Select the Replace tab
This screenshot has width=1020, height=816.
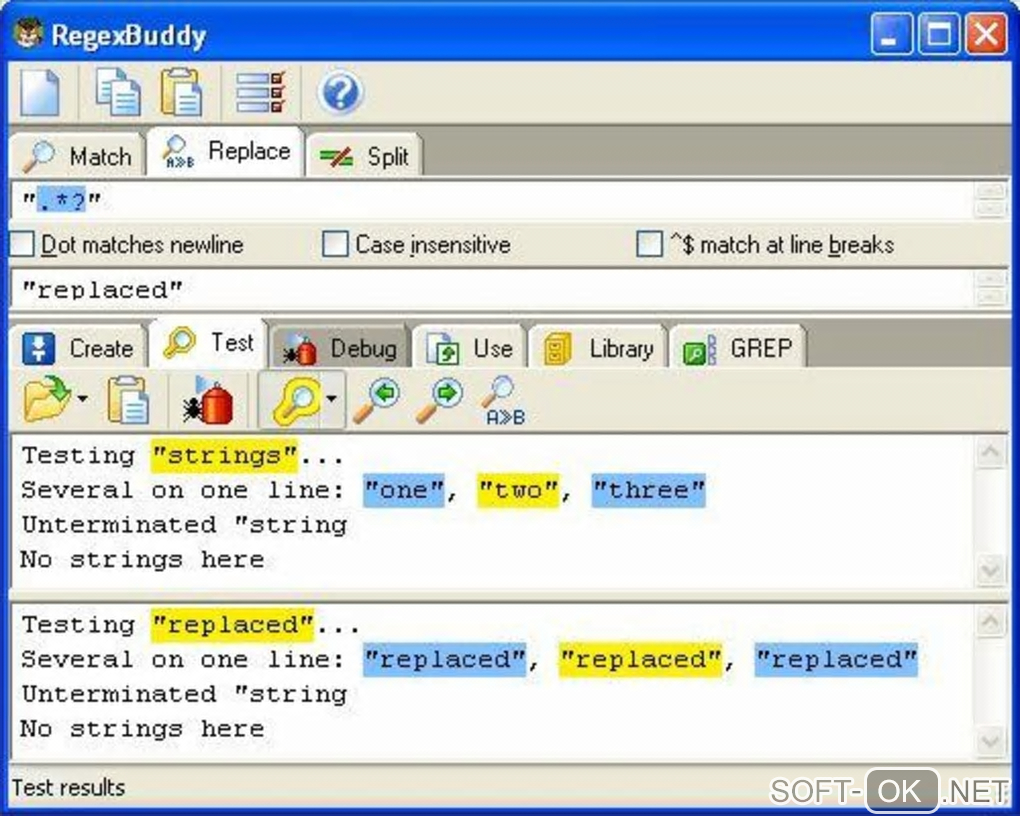pos(226,152)
